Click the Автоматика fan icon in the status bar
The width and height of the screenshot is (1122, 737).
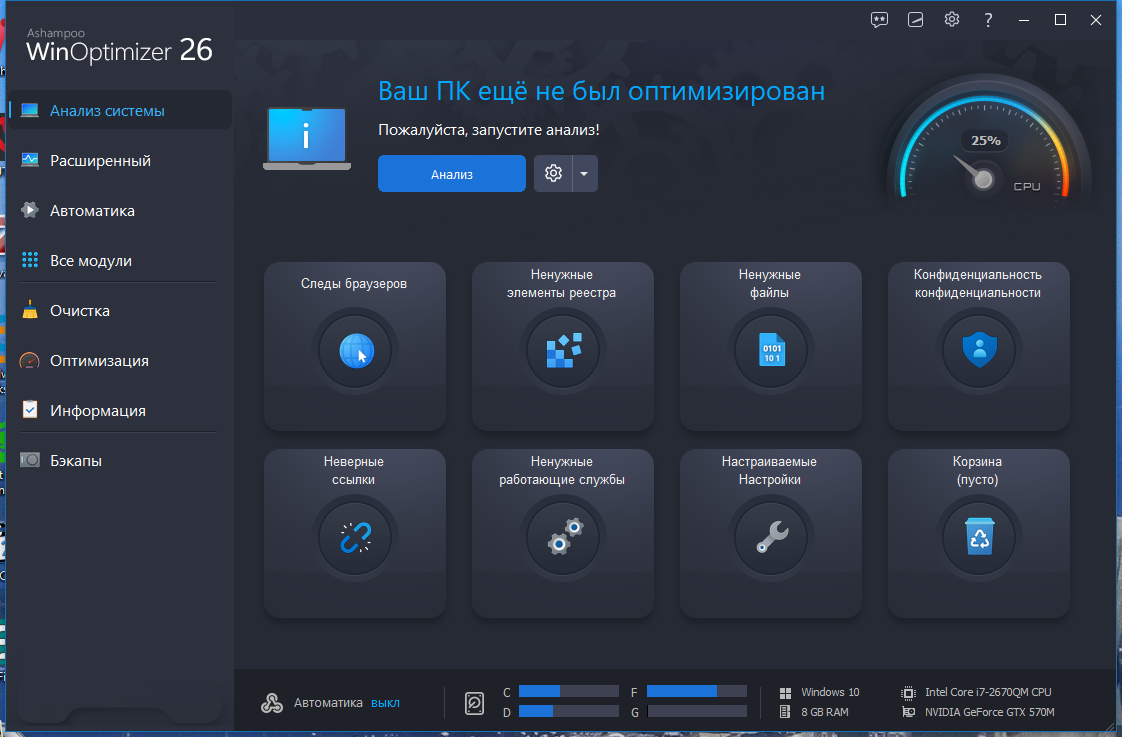272,703
